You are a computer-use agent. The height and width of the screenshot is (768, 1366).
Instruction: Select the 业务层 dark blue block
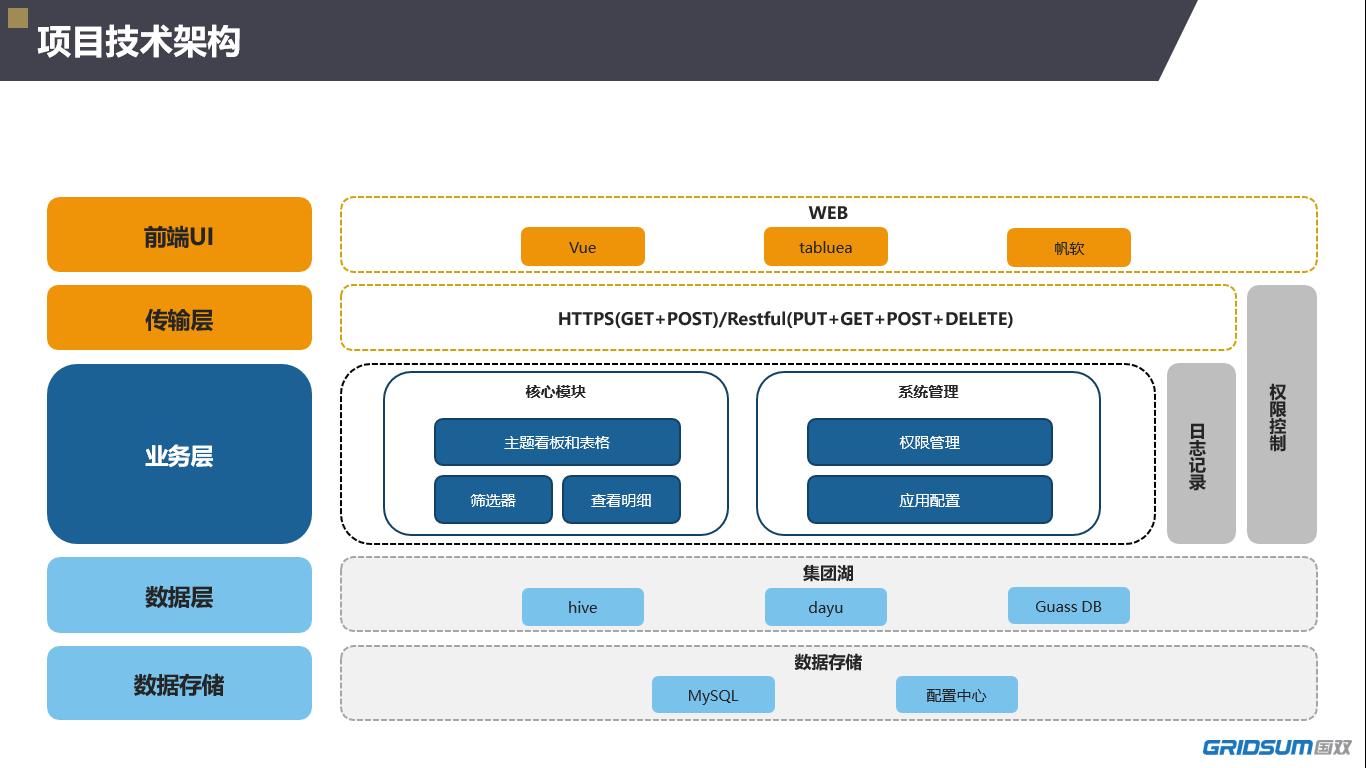pos(179,454)
